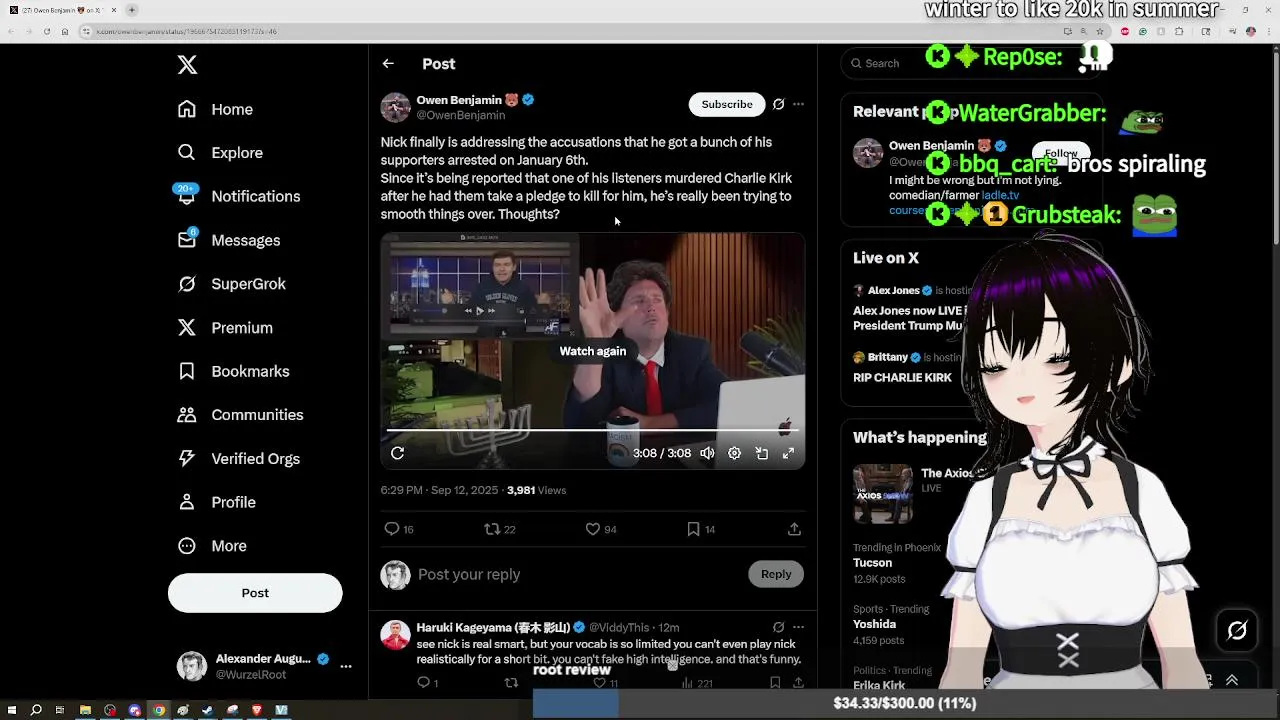
Task: Open the More menu in sidebar
Action: [x=212, y=546]
